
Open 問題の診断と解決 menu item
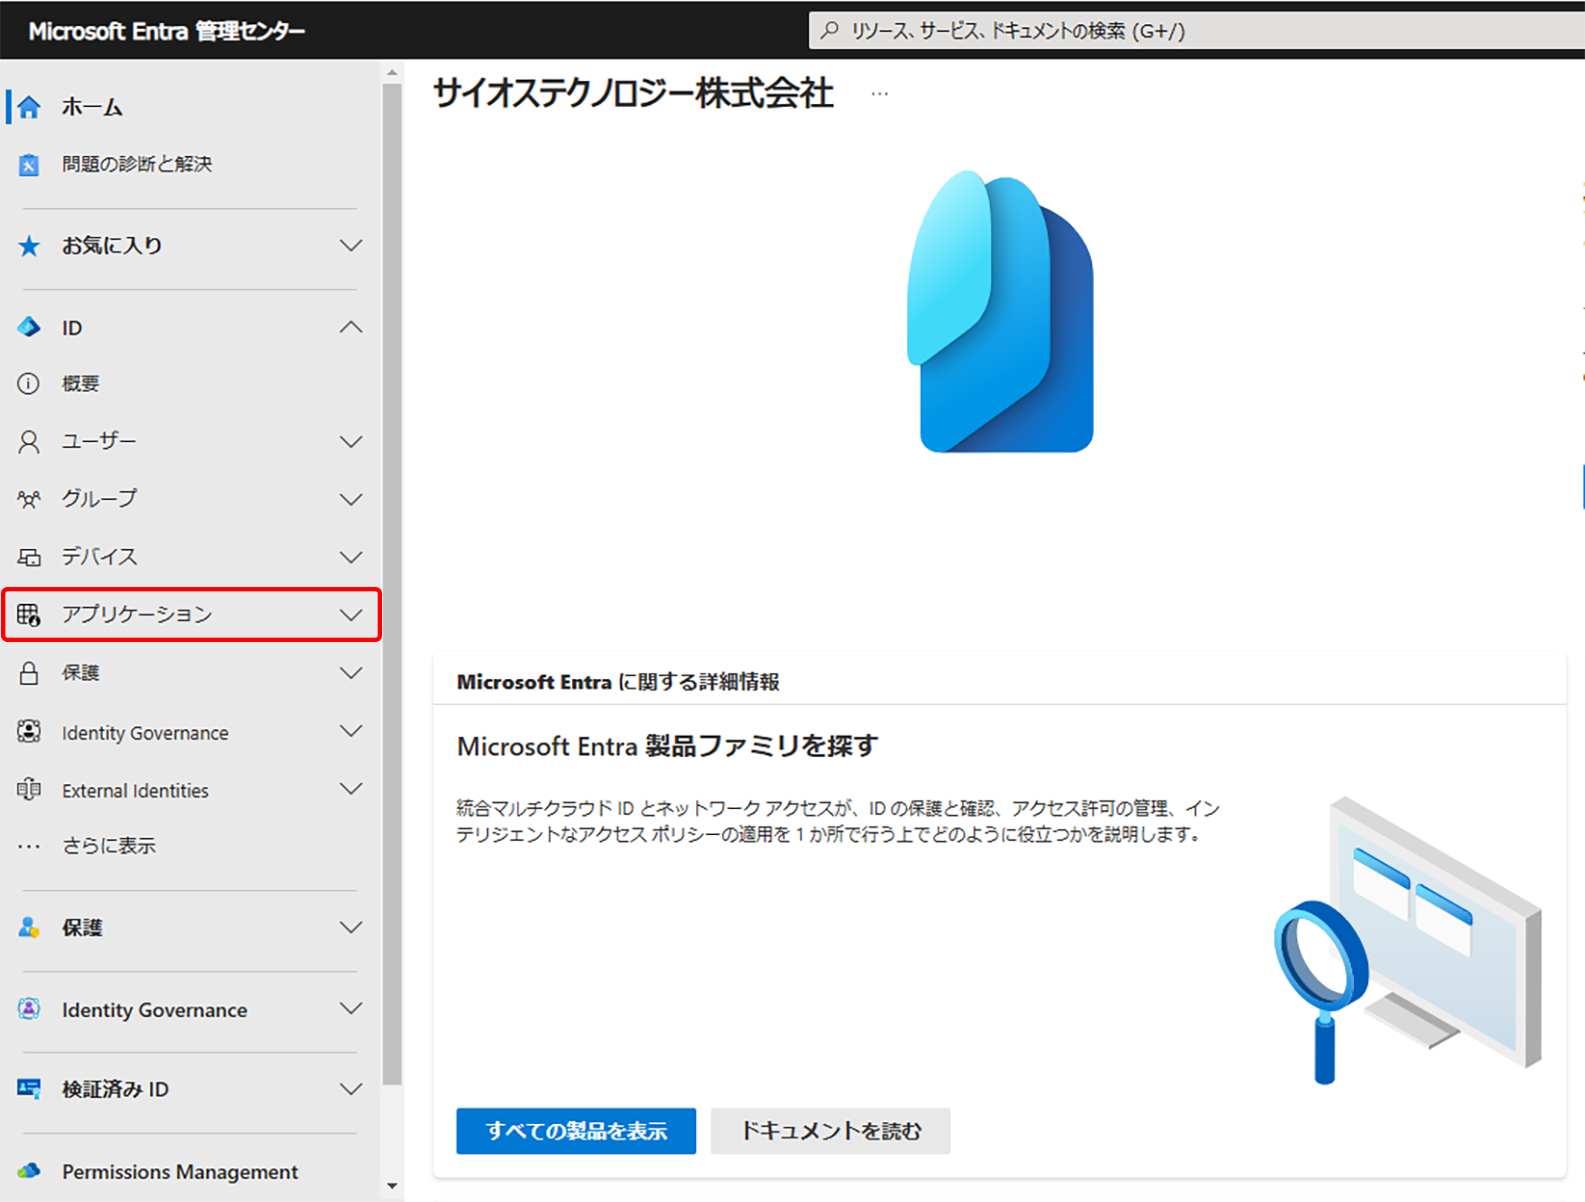click(137, 164)
